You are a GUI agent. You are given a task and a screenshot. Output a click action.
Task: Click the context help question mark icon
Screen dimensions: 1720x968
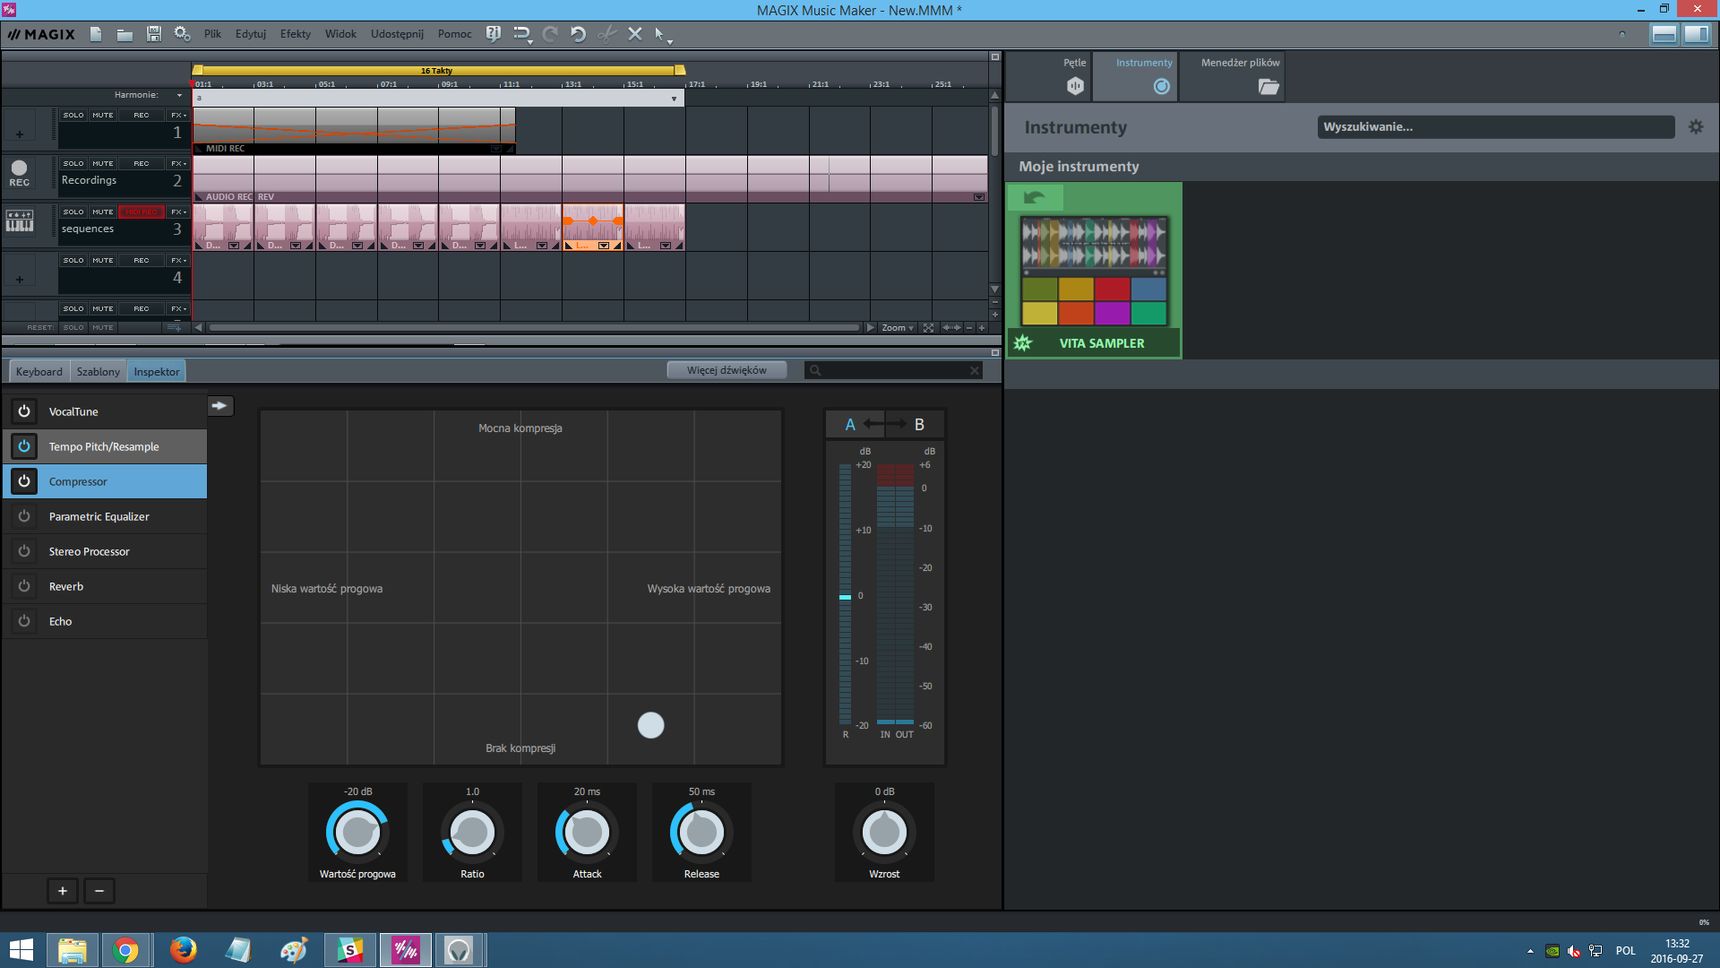[493, 34]
